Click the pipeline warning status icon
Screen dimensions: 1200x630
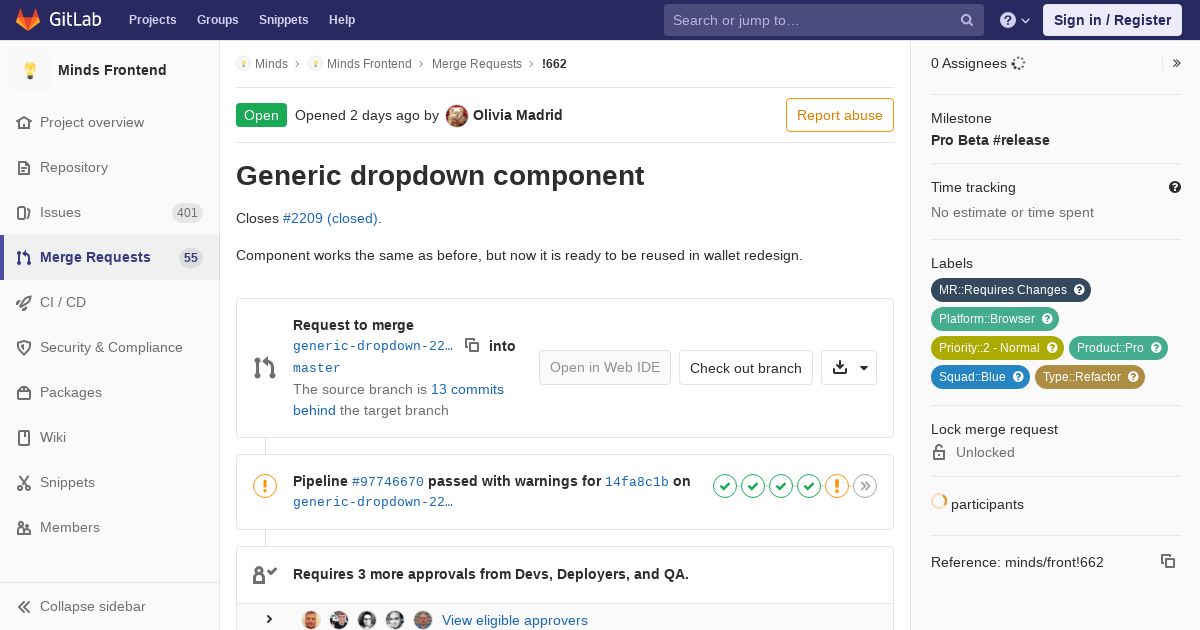click(x=264, y=486)
